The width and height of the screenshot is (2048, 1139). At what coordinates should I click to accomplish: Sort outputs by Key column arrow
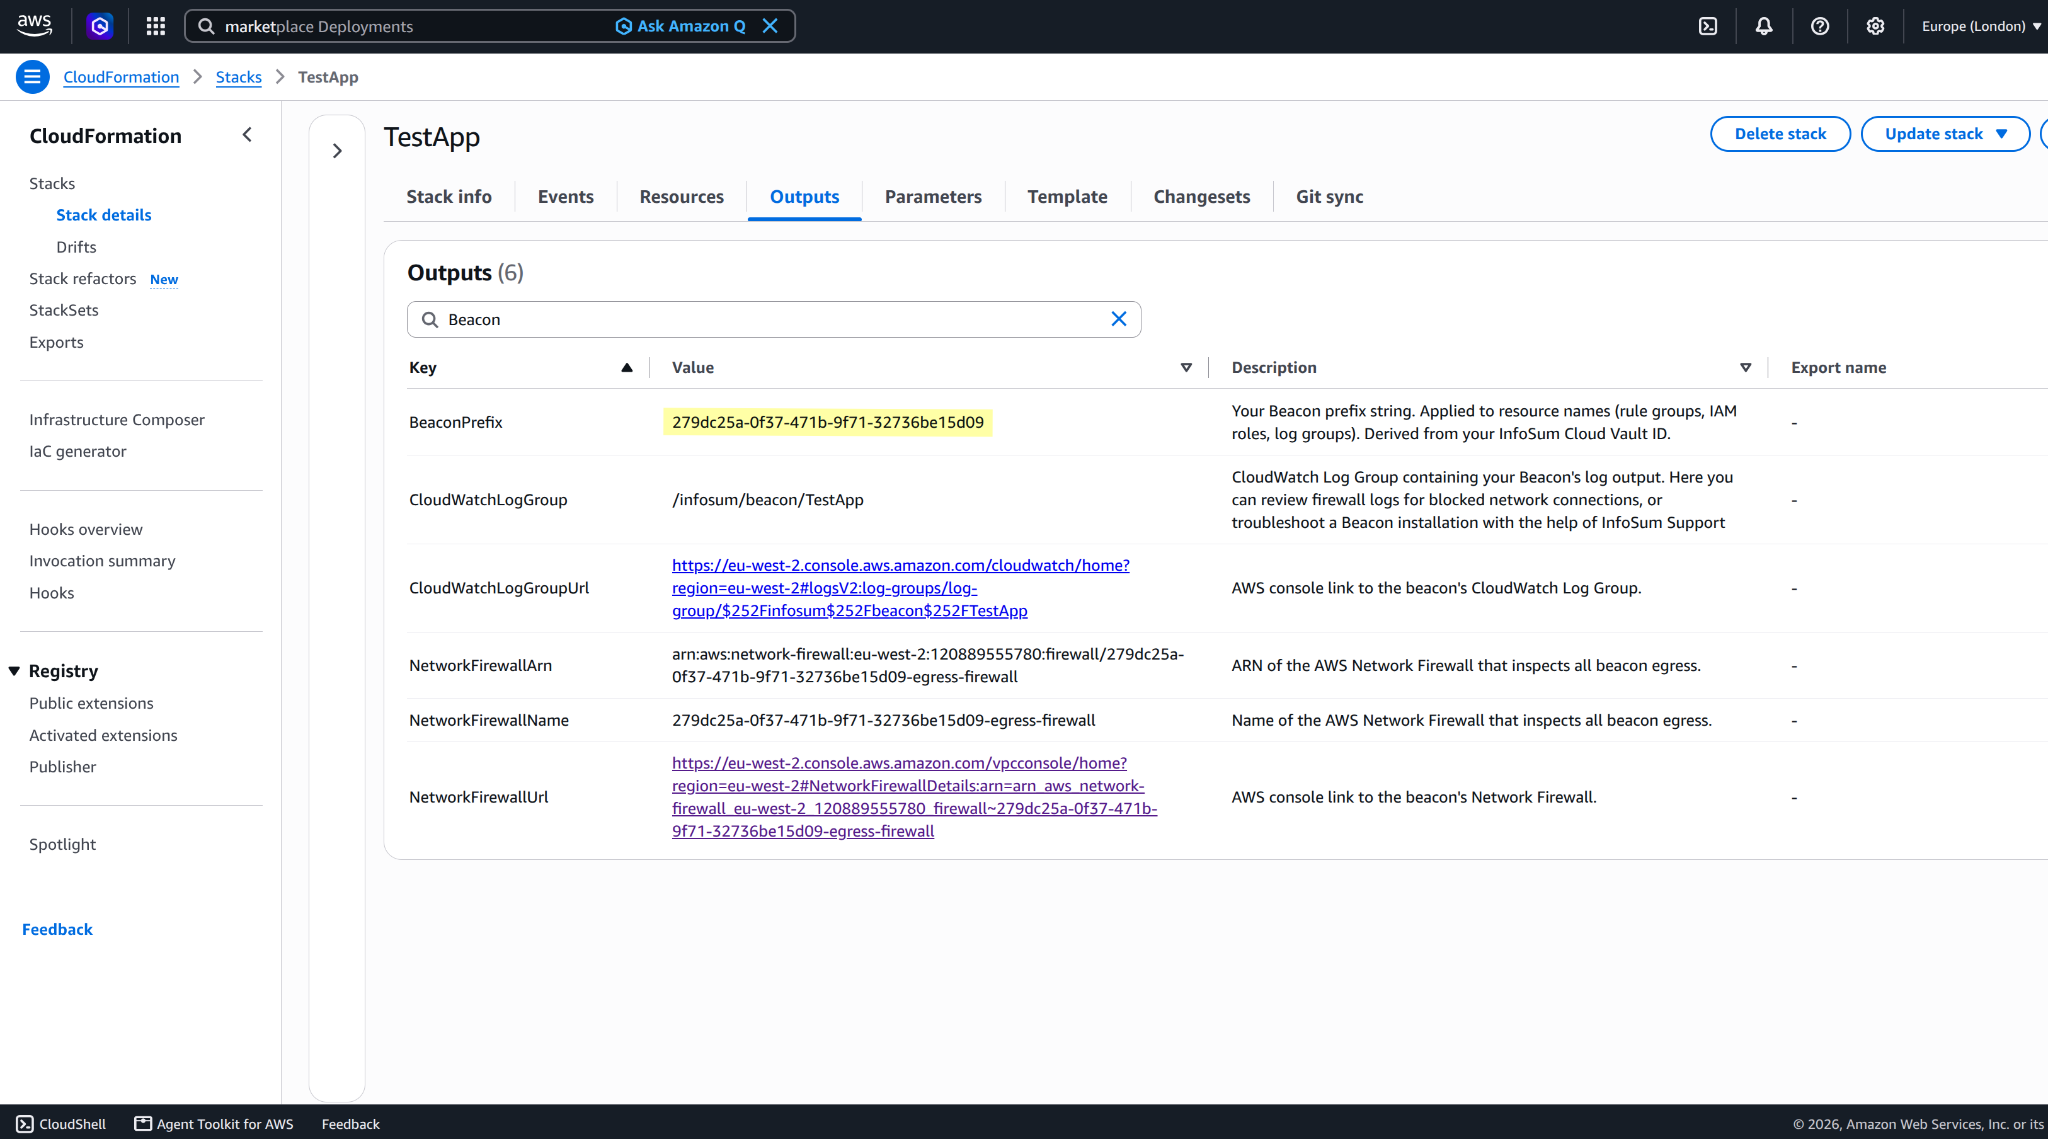point(627,368)
